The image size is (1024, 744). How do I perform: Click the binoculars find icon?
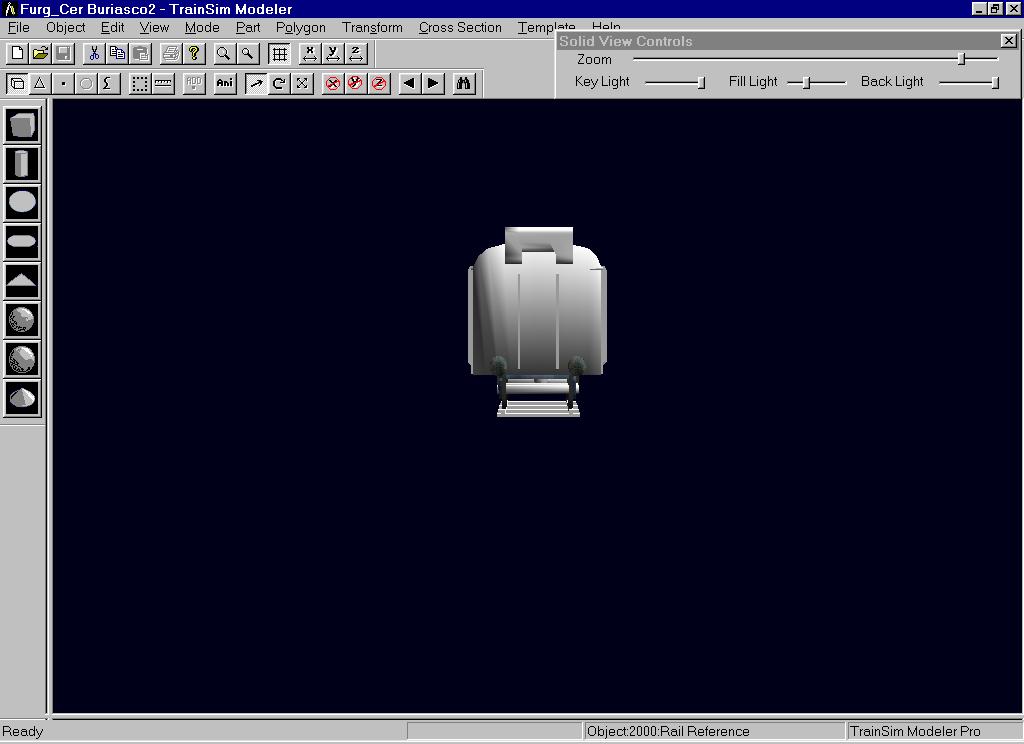point(463,84)
